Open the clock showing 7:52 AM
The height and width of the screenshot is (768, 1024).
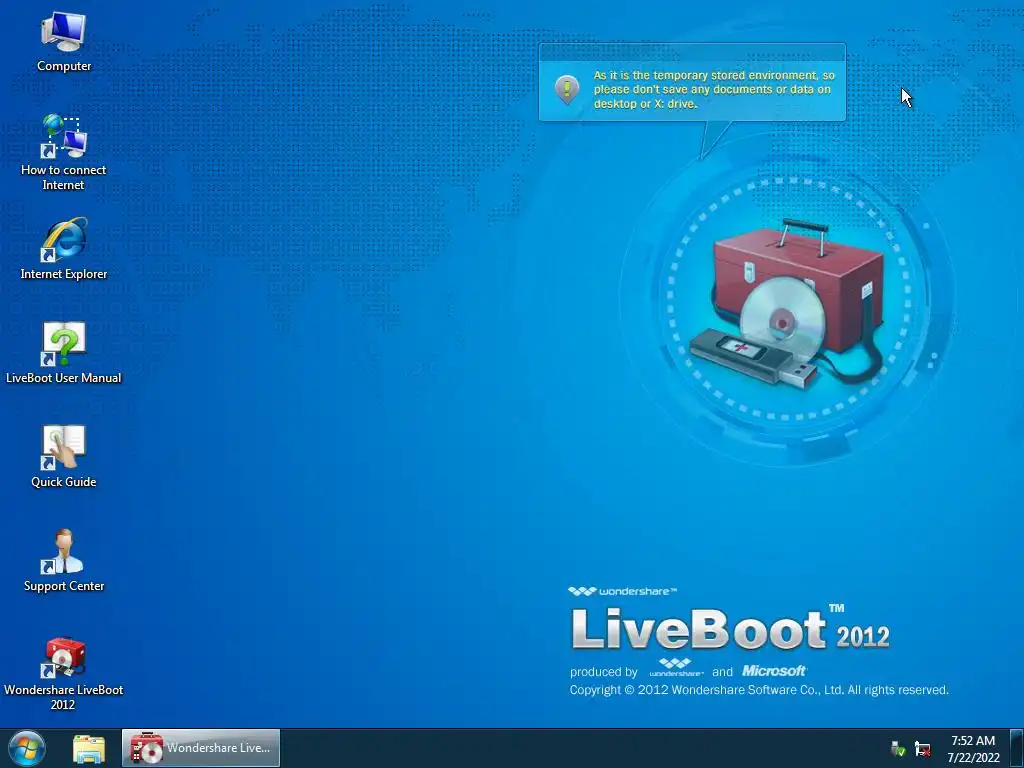coord(973,748)
